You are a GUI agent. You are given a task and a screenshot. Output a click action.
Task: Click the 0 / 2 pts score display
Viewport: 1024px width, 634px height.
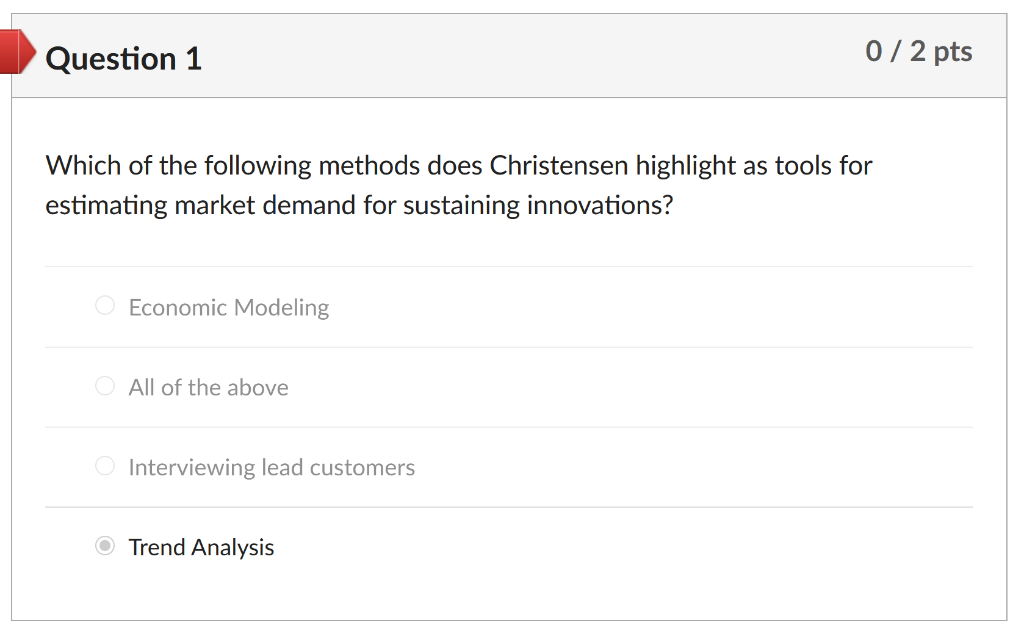920,51
